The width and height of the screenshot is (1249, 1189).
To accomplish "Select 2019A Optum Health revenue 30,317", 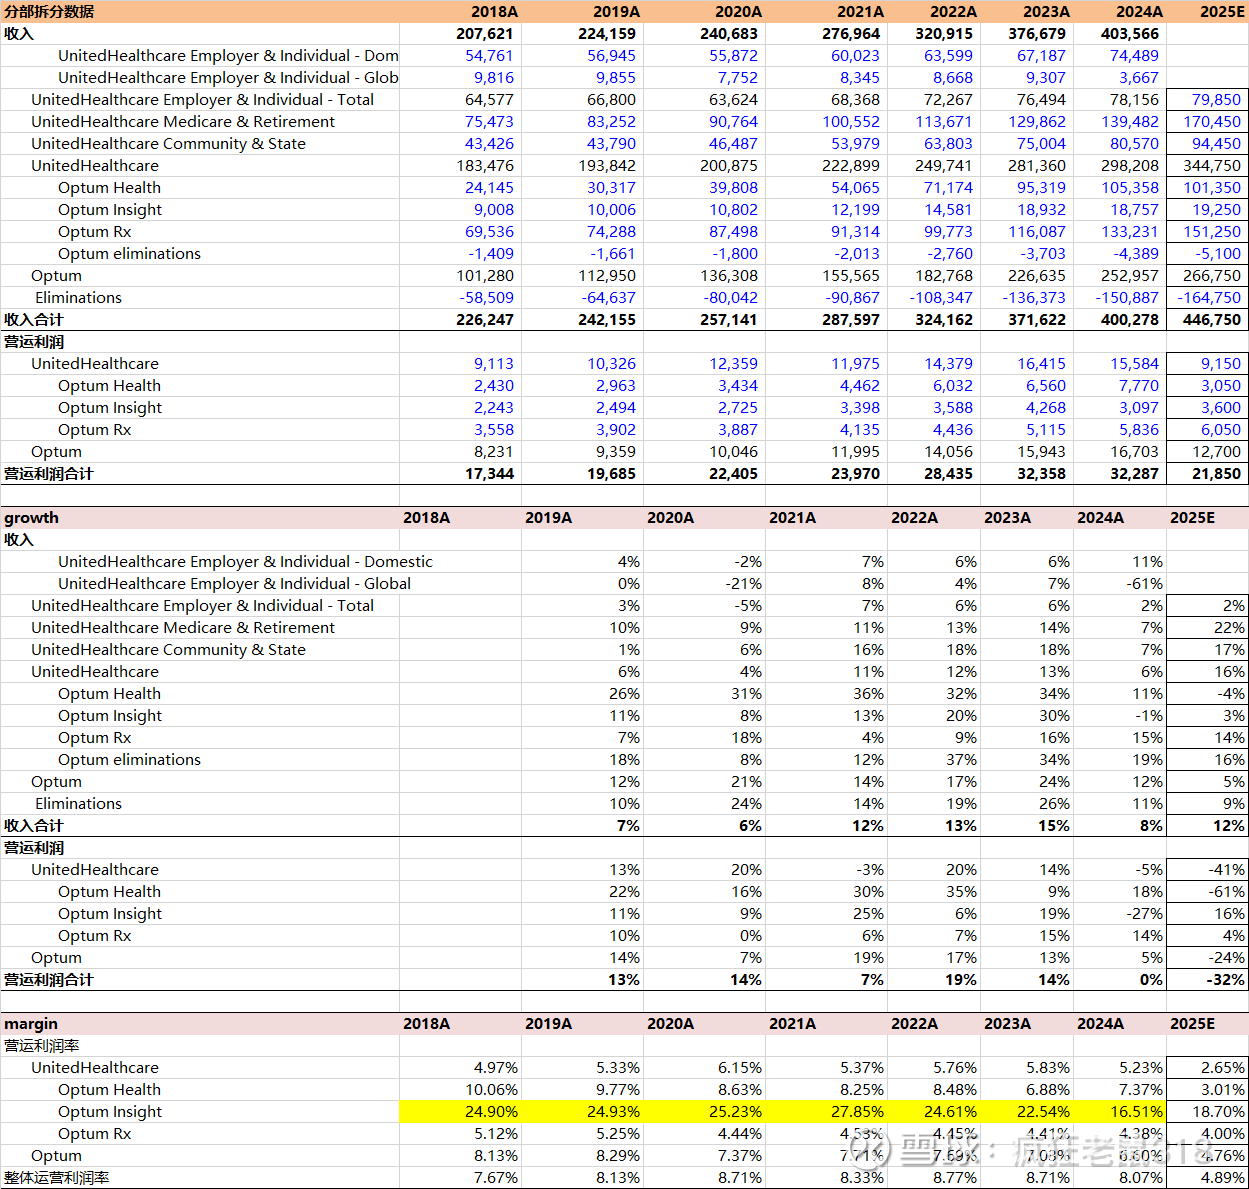I will point(610,188).
